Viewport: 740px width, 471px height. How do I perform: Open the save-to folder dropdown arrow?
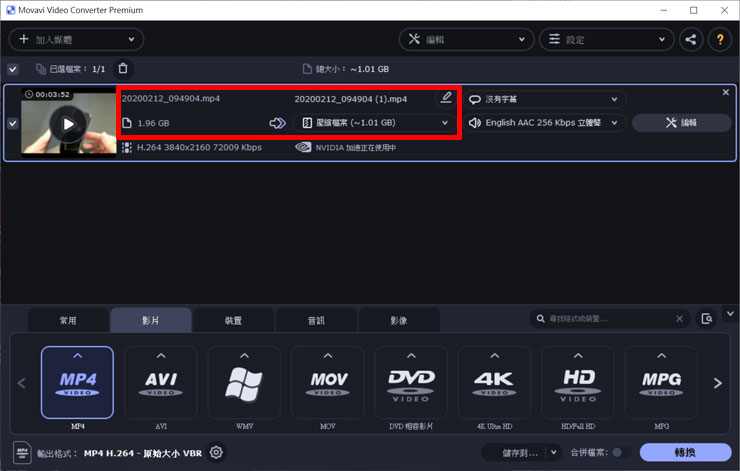554,453
